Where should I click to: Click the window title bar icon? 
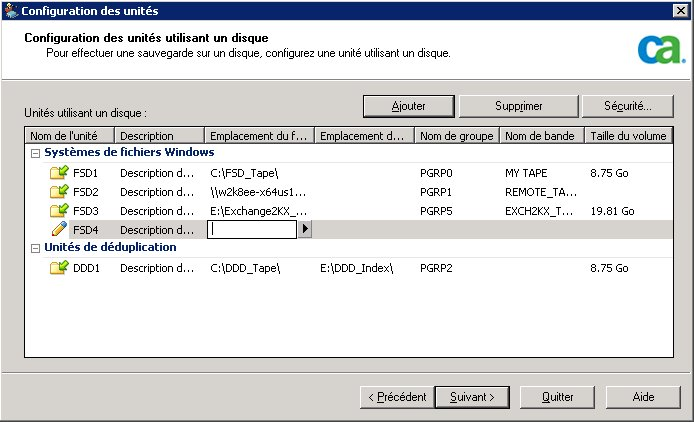click(11, 10)
